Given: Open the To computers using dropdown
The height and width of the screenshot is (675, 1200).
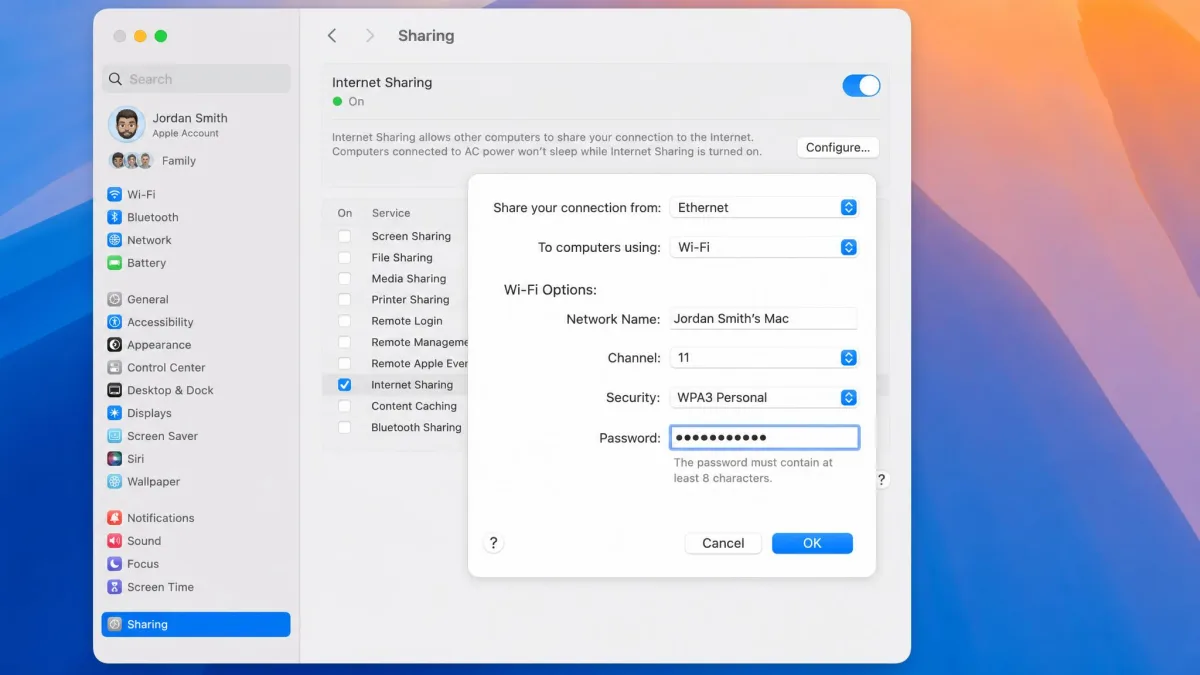Looking at the screenshot, I should tap(764, 247).
